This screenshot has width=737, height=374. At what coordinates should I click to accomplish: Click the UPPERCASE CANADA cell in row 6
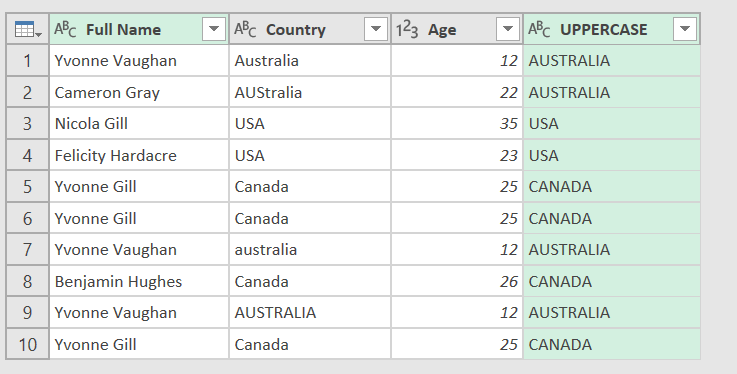pos(612,218)
